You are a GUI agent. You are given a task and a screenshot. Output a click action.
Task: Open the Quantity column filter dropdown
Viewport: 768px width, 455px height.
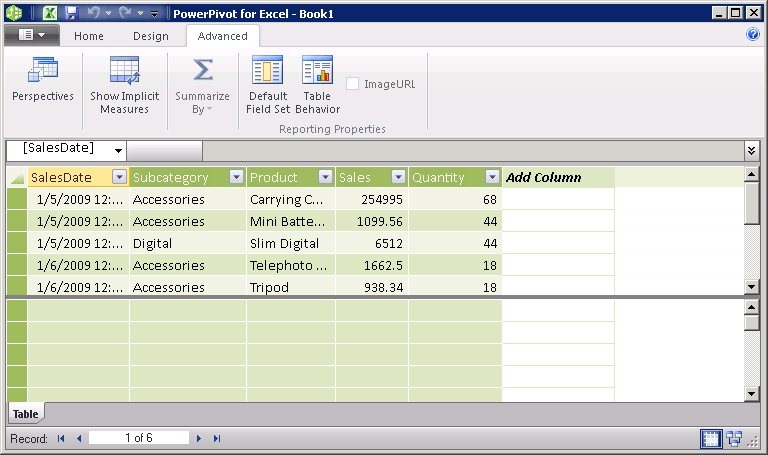tap(492, 177)
